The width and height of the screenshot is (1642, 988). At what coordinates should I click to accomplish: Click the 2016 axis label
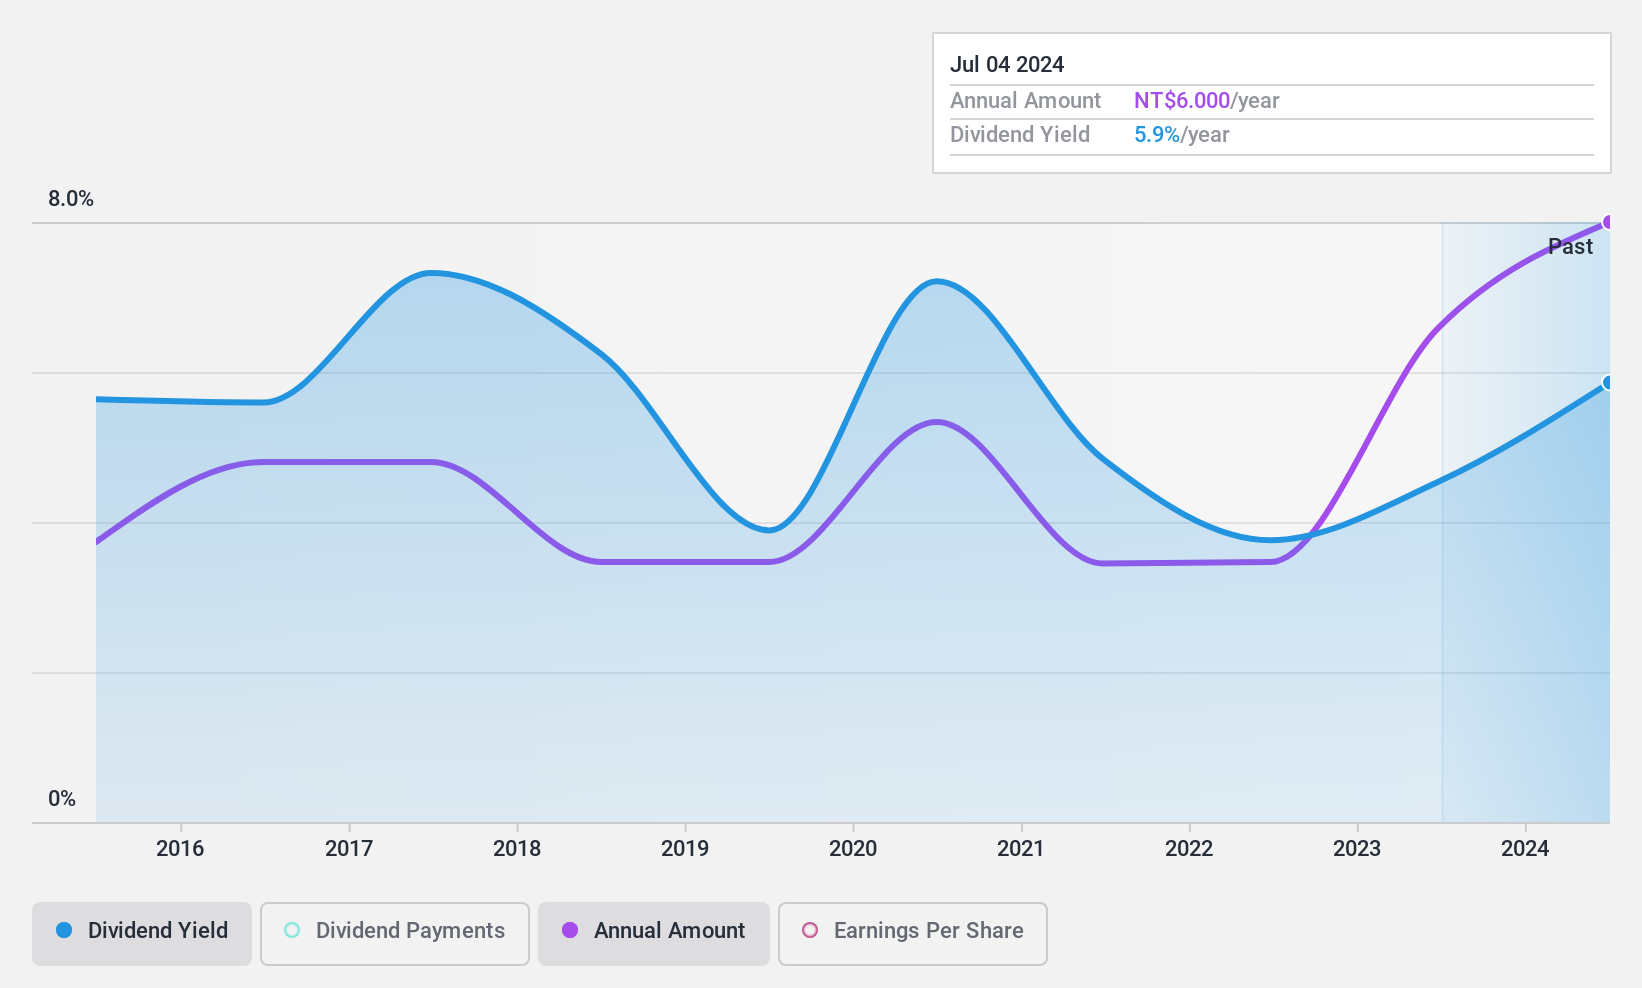point(180,849)
